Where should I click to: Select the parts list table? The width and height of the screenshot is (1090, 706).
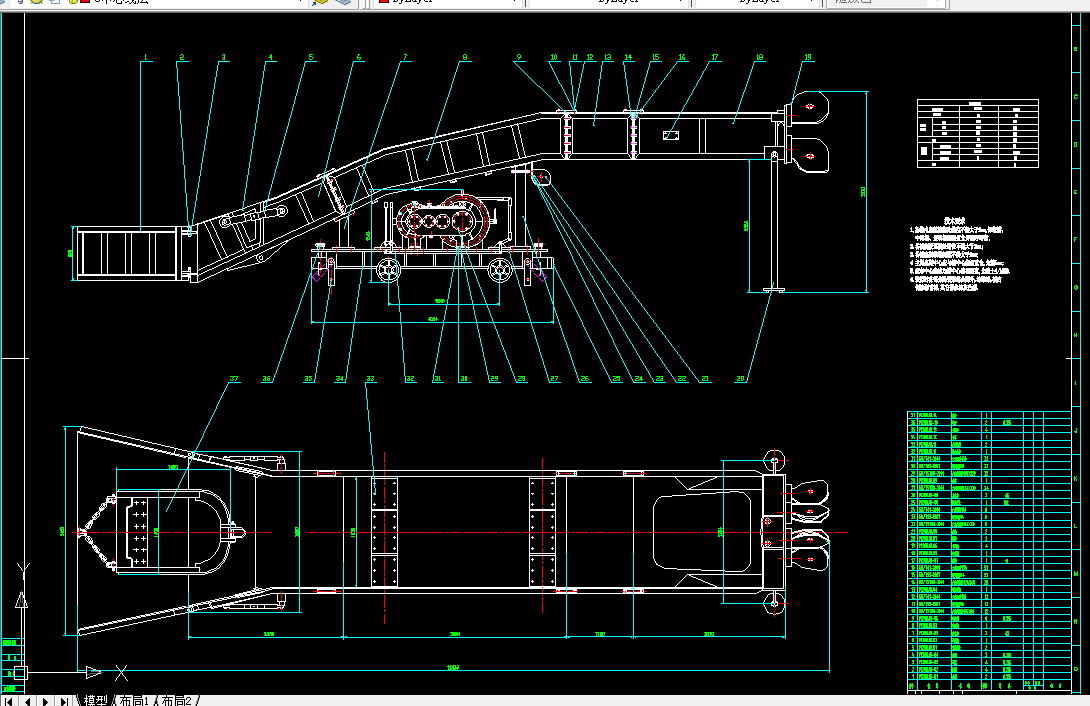(989, 552)
